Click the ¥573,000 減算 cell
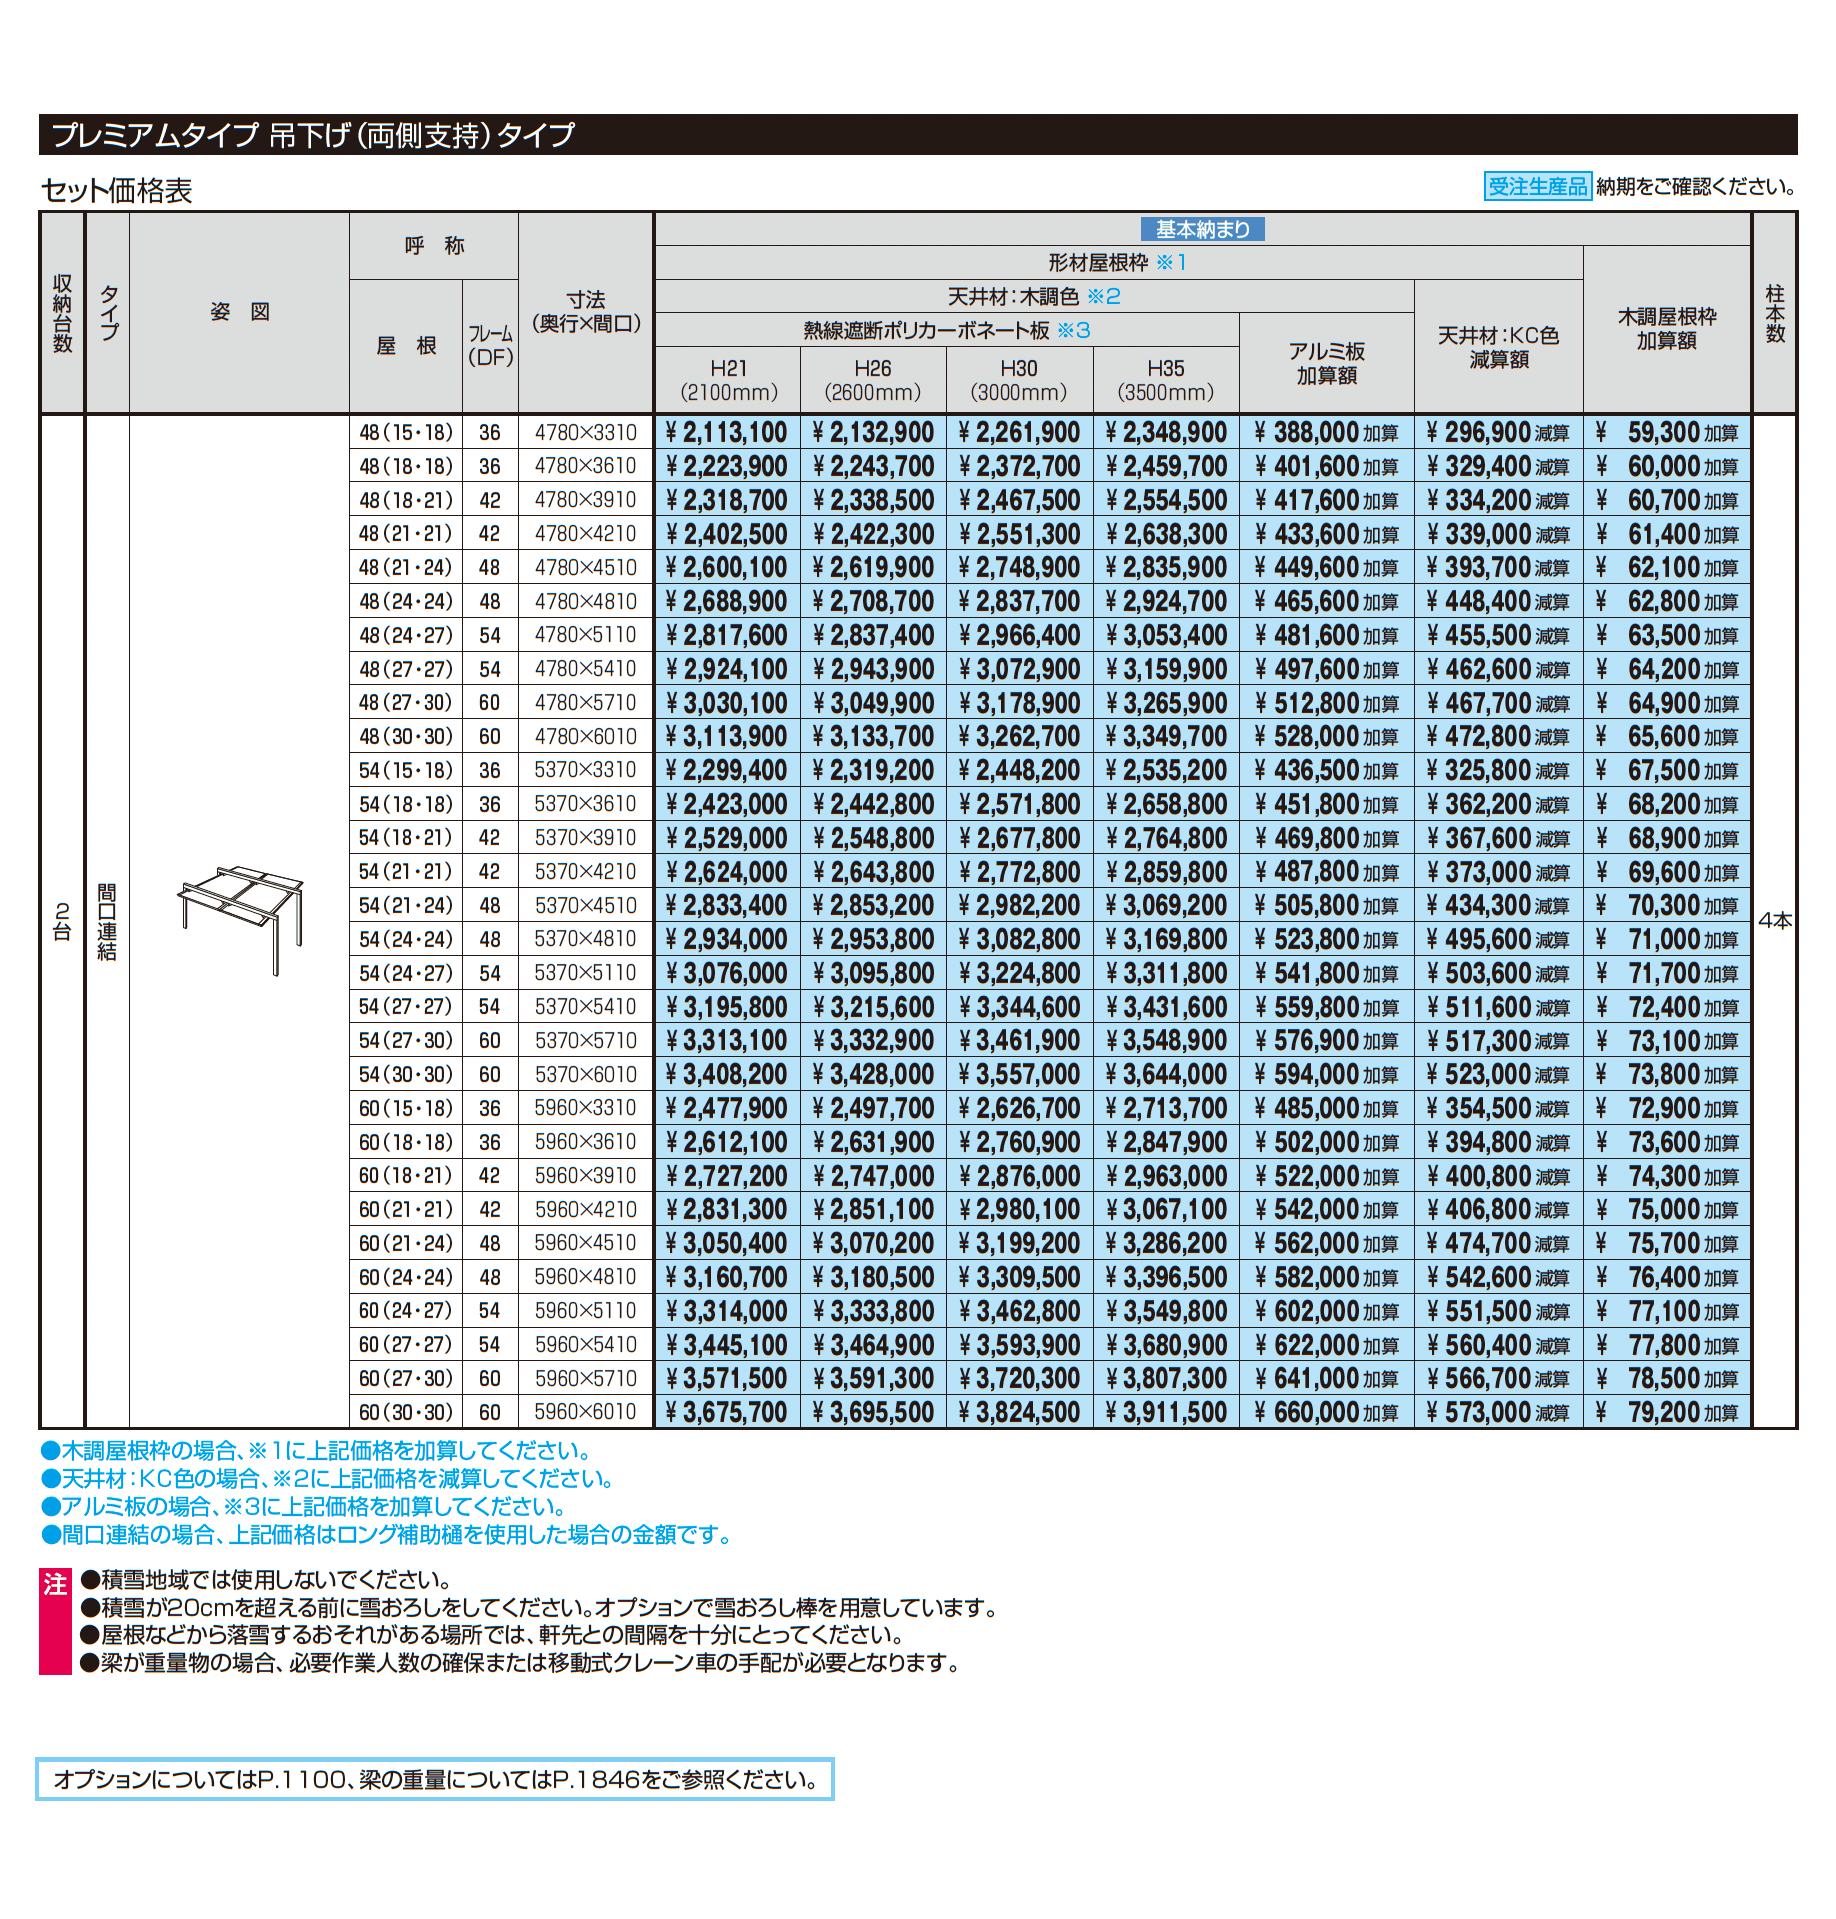 [x=1499, y=1412]
